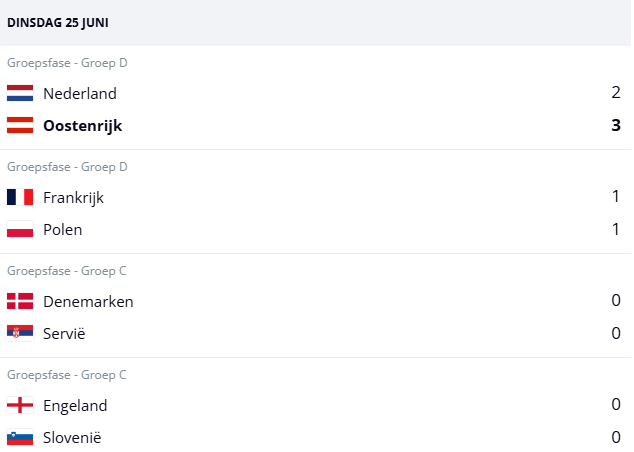Open the Nederland team link

[x=80, y=94]
